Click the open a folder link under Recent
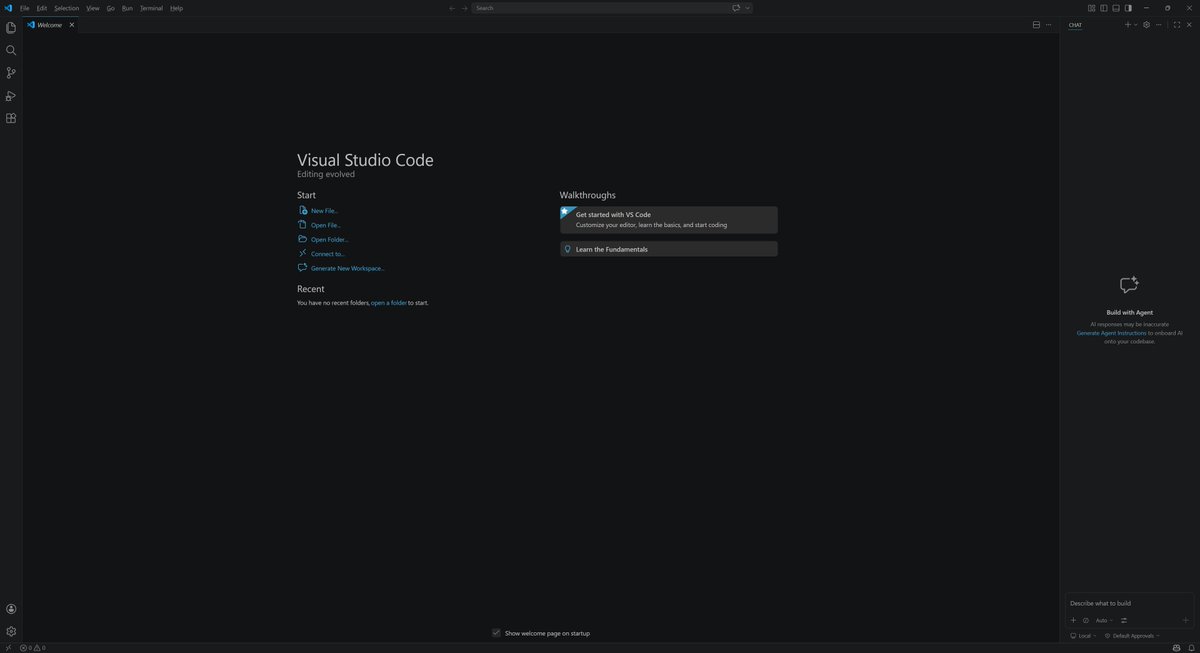The image size is (1200, 653). [389, 302]
